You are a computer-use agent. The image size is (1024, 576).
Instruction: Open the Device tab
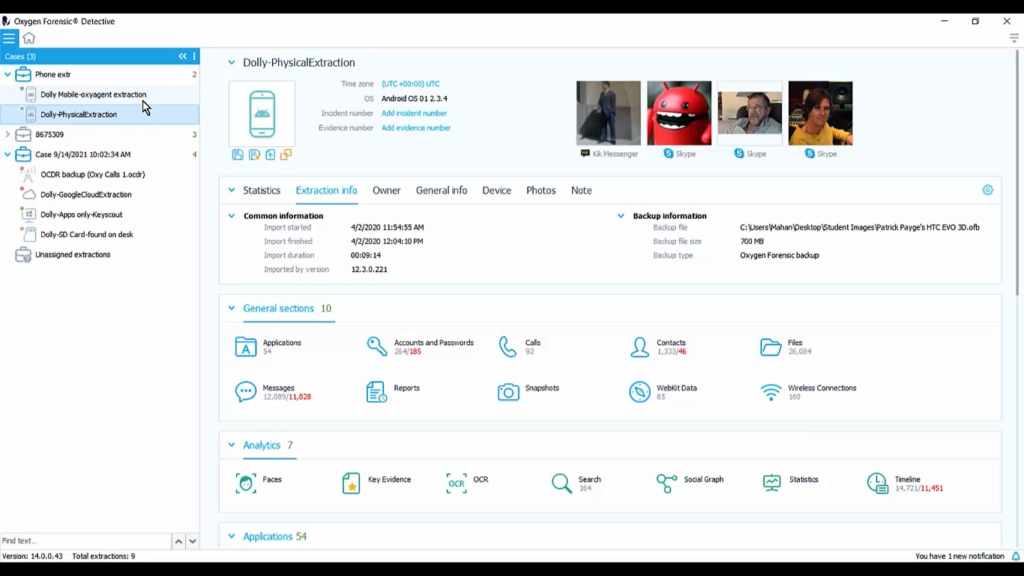tap(496, 190)
